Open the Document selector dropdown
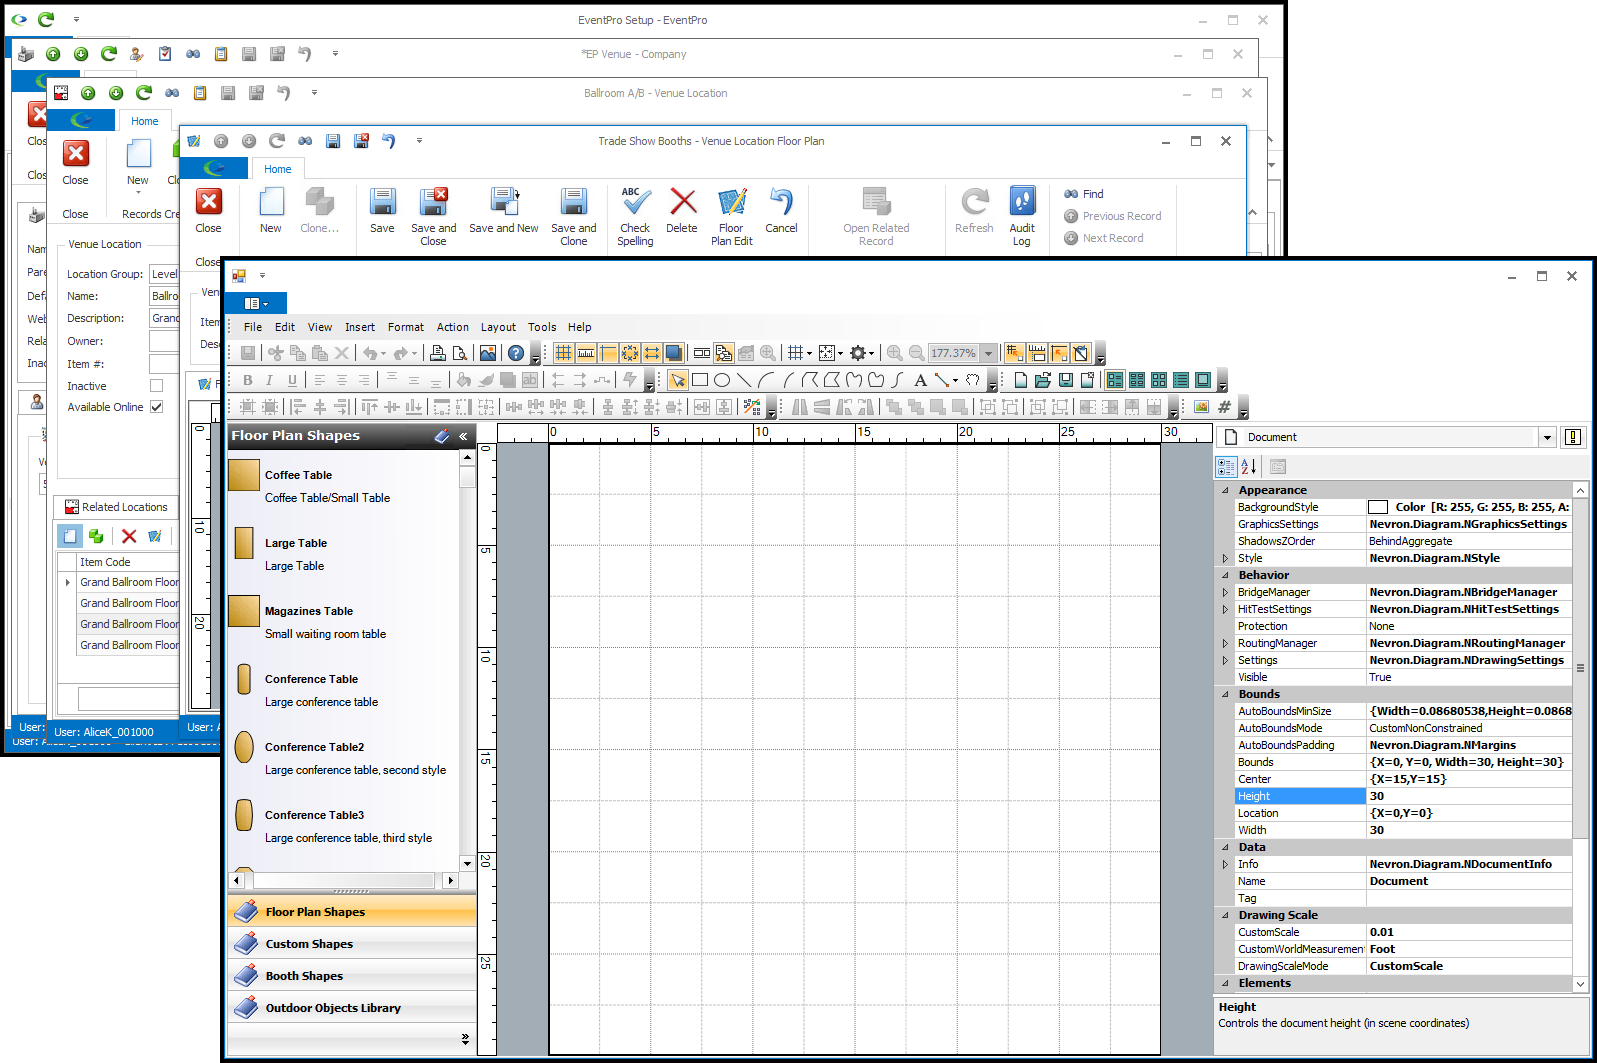This screenshot has height=1063, width=1597. [1547, 437]
